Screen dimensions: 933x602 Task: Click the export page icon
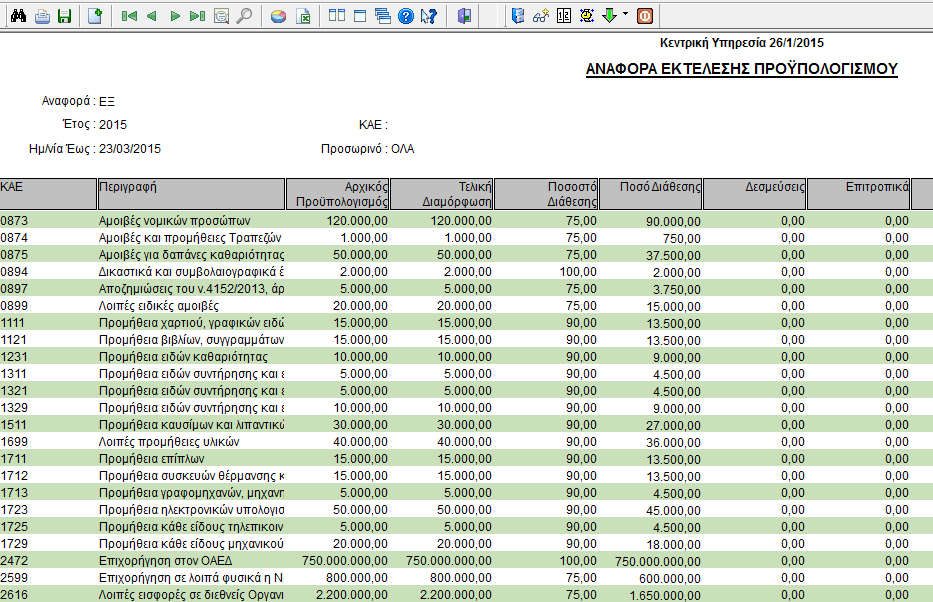click(x=95, y=16)
